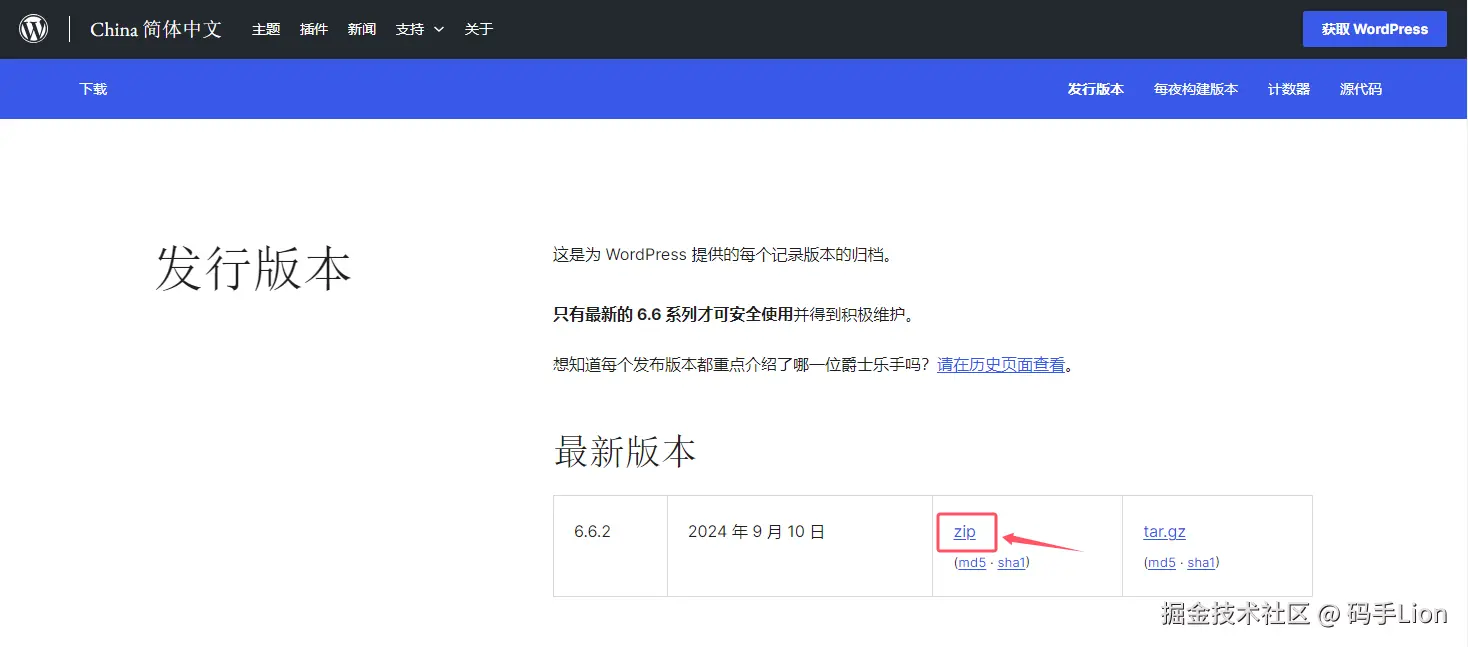This screenshot has height=647, width=1468.
Task: Open the sha1 link under tar.gz
Action: pyautogui.click(x=1201, y=563)
